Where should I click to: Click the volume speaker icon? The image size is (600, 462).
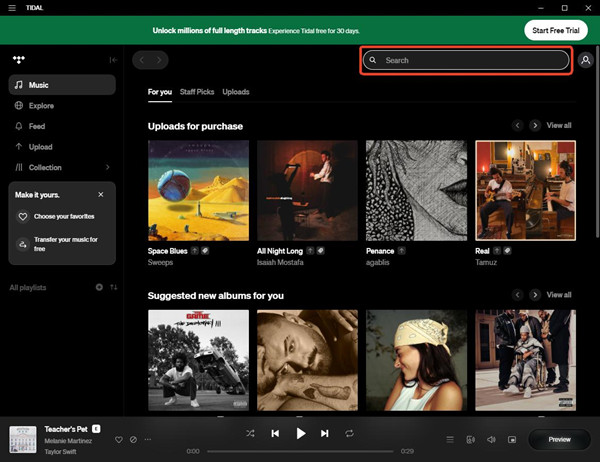click(x=491, y=439)
